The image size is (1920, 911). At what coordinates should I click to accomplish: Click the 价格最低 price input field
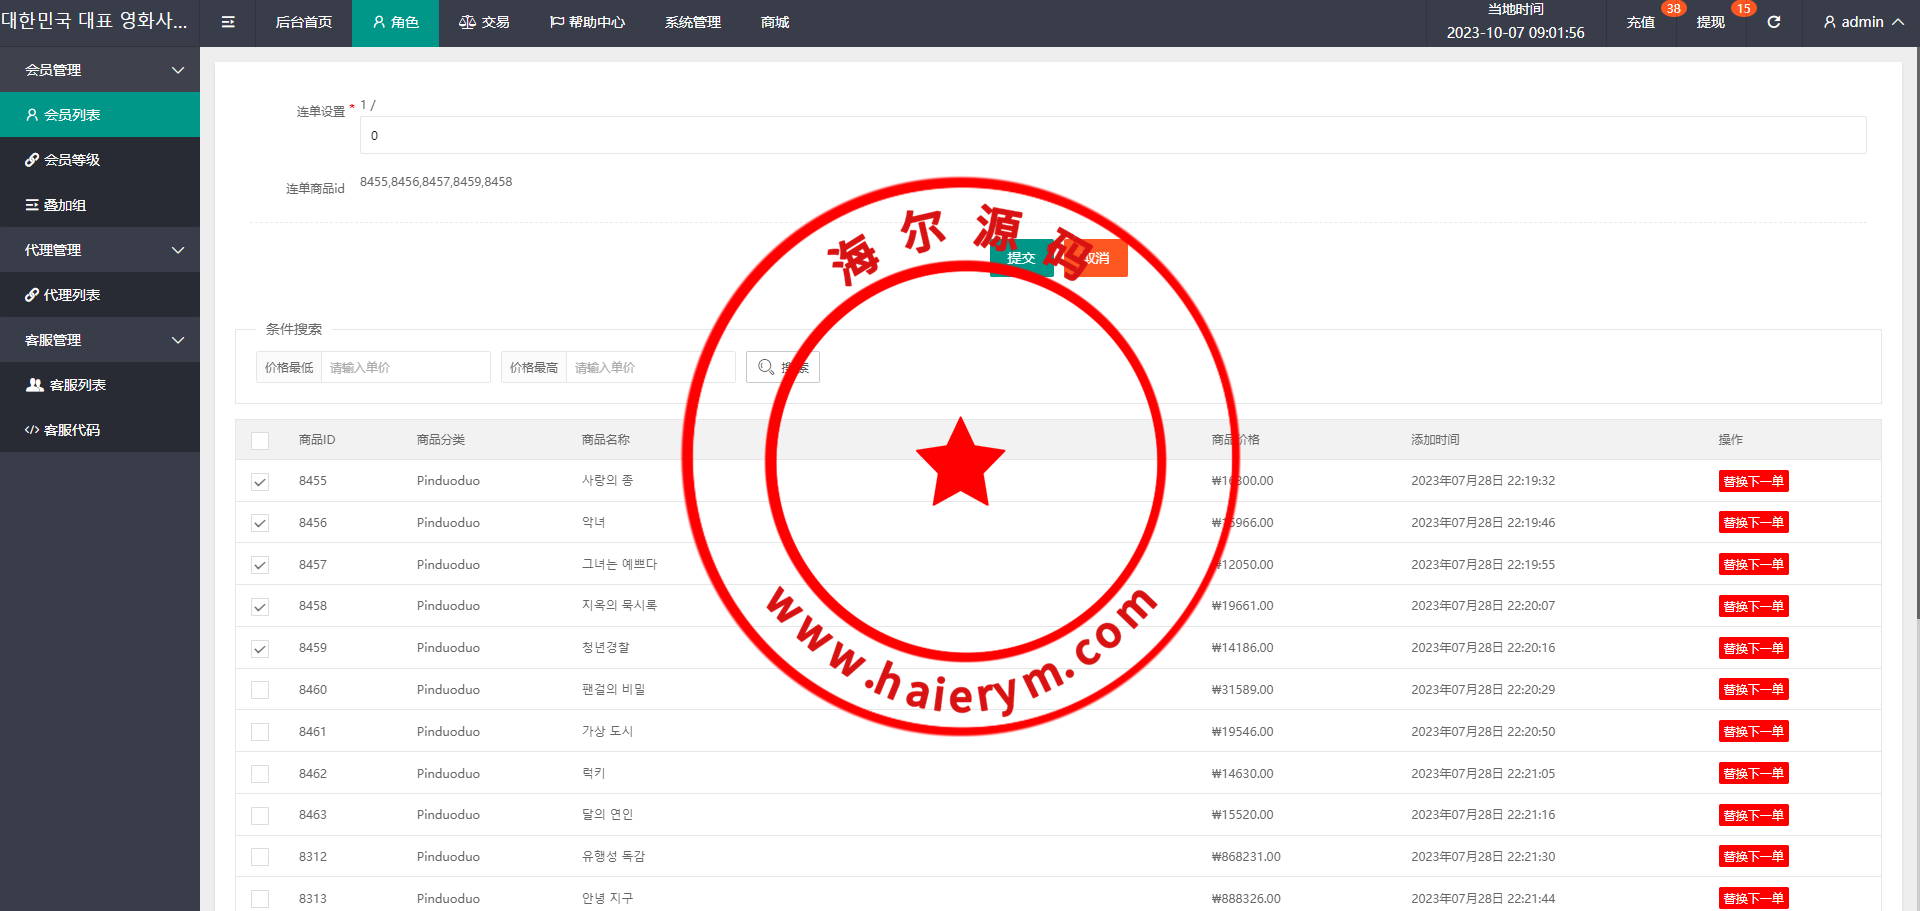[404, 367]
